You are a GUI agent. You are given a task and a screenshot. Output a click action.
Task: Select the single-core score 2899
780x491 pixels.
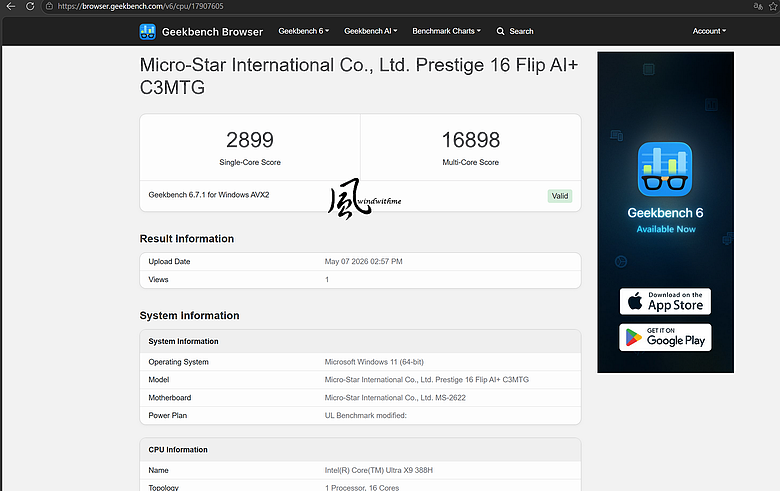coord(250,140)
